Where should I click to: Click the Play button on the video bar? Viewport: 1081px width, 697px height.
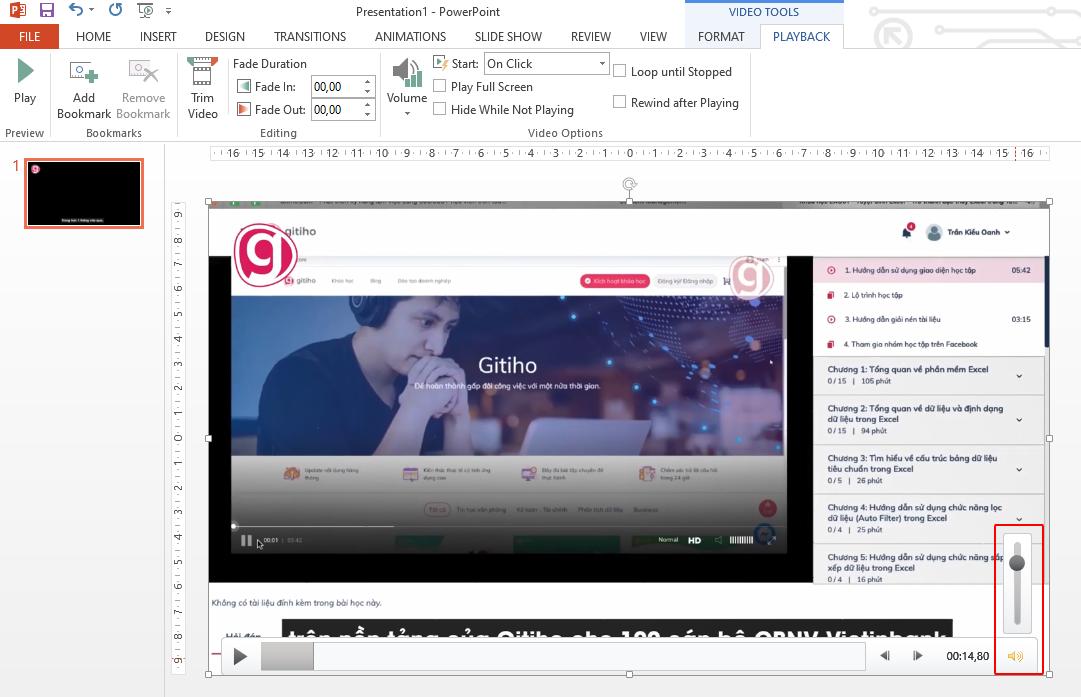239,656
